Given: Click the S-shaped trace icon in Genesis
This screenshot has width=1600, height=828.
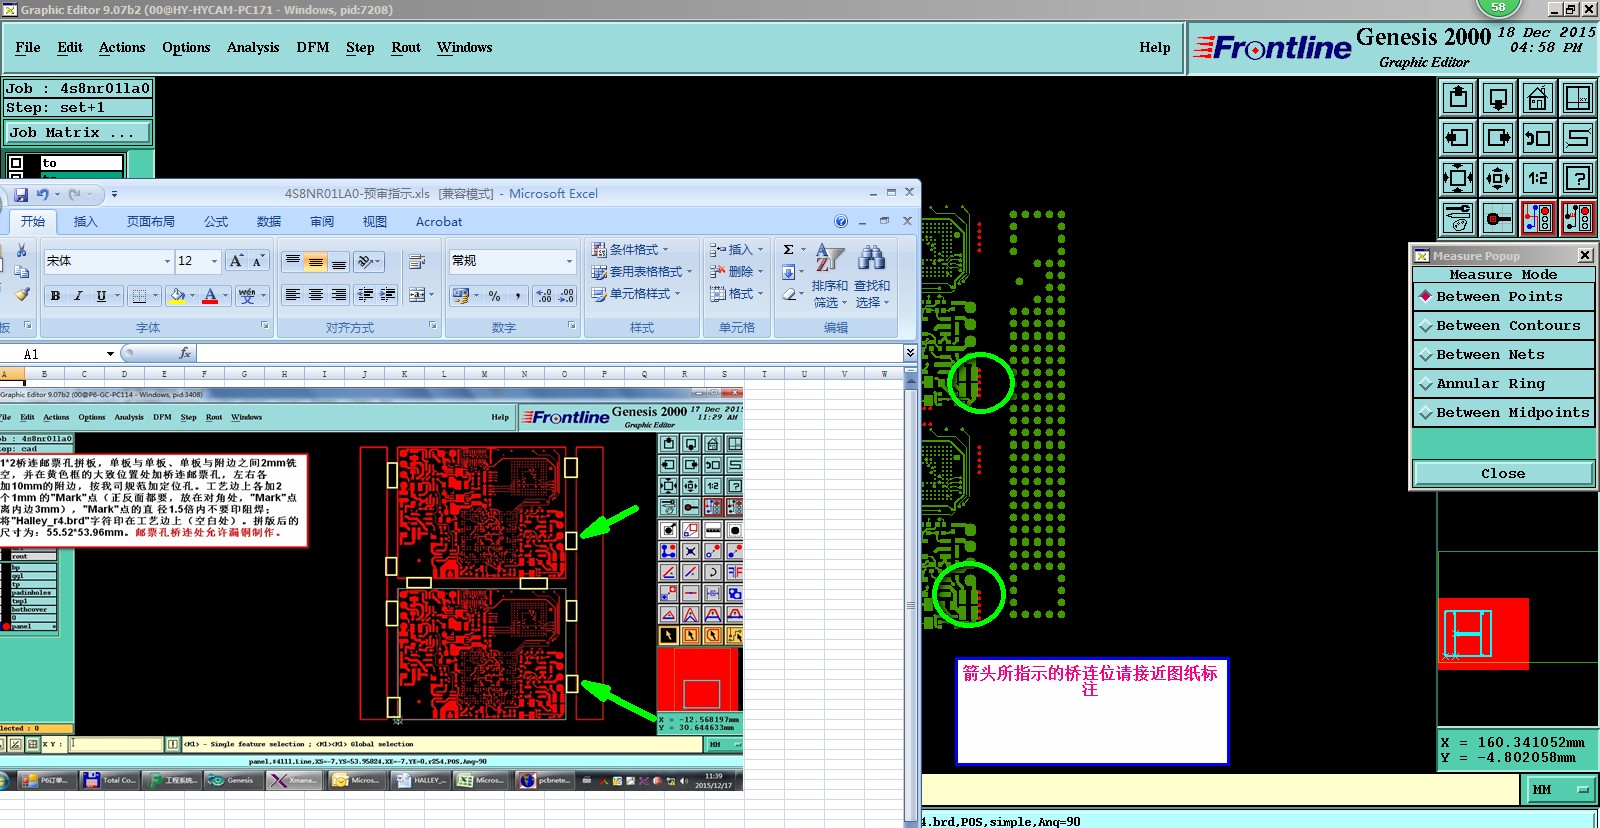Looking at the screenshot, I should (1578, 138).
